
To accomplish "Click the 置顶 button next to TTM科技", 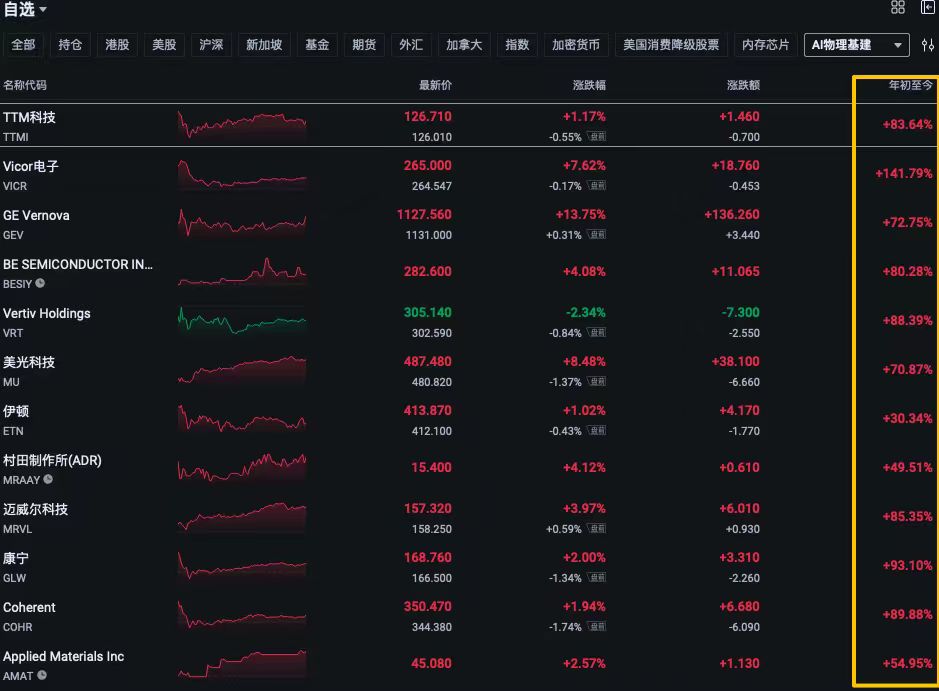I will point(595,136).
